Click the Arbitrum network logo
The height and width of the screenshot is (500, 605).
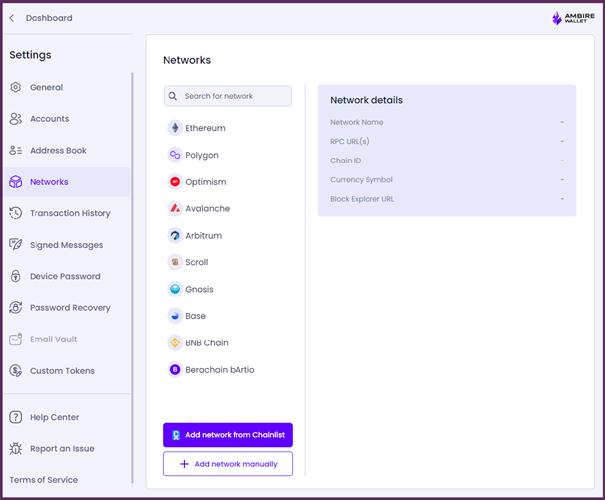[175, 235]
